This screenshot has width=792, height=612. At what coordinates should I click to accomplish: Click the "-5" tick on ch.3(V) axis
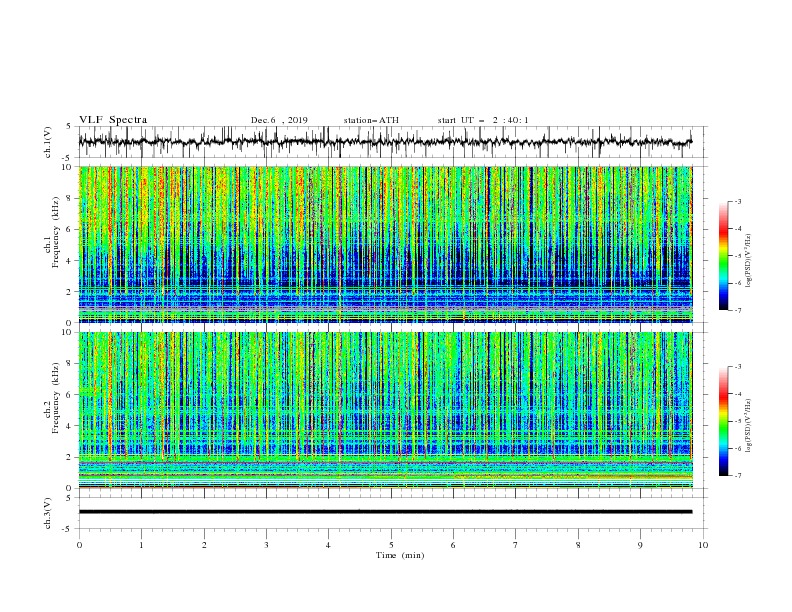tap(68, 529)
